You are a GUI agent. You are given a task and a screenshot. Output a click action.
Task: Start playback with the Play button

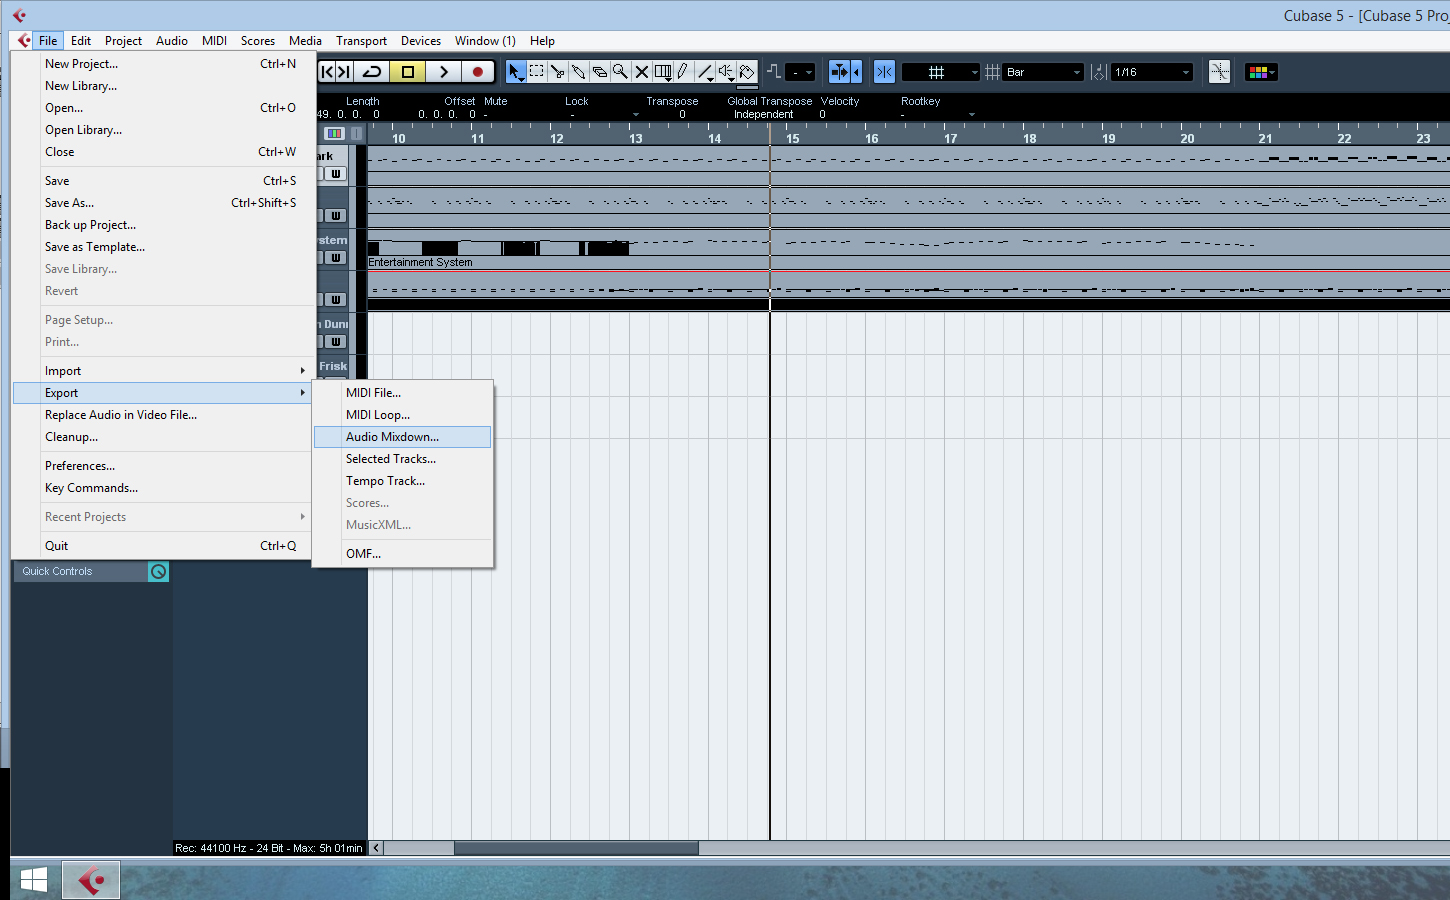[443, 72]
